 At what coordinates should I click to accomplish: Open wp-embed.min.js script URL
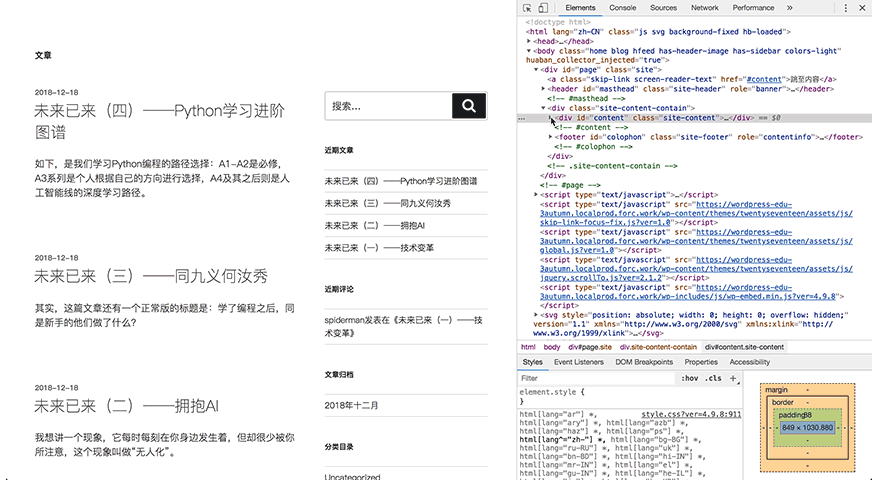pos(688,292)
